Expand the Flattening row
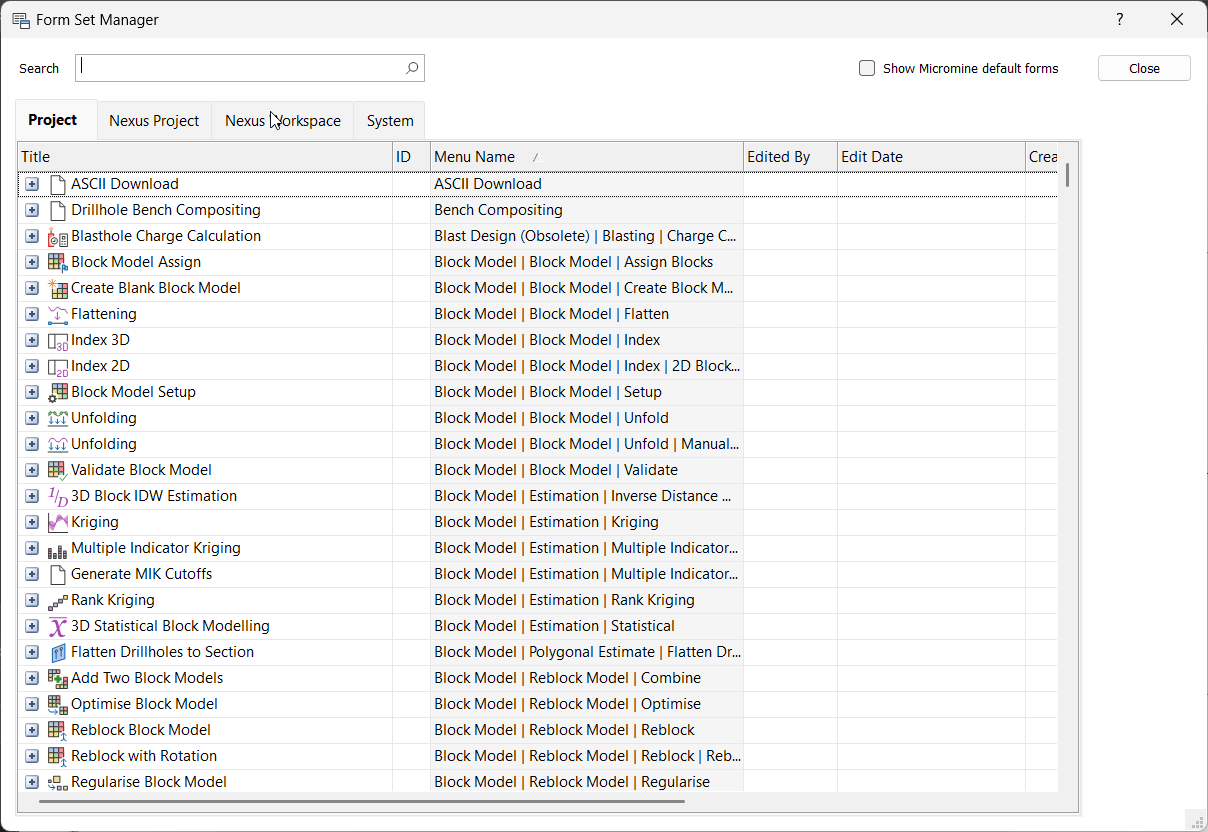1208x832 pixels. (x=32, y=314)
